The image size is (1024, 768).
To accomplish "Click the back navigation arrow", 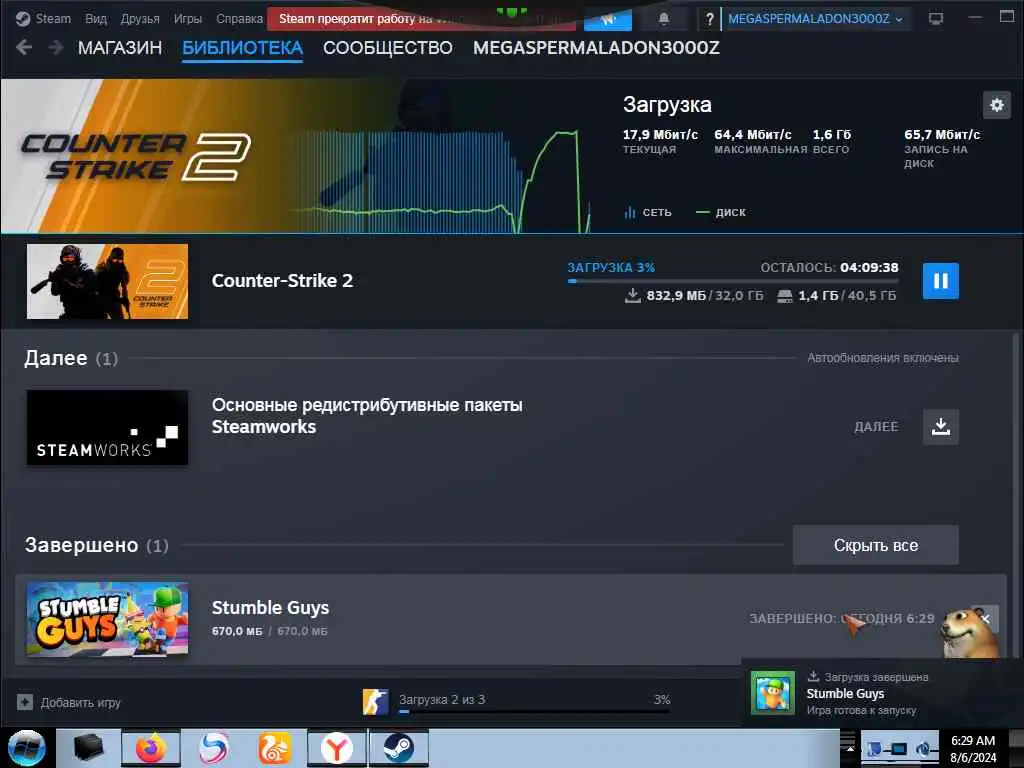I will [x=24, y=47].
